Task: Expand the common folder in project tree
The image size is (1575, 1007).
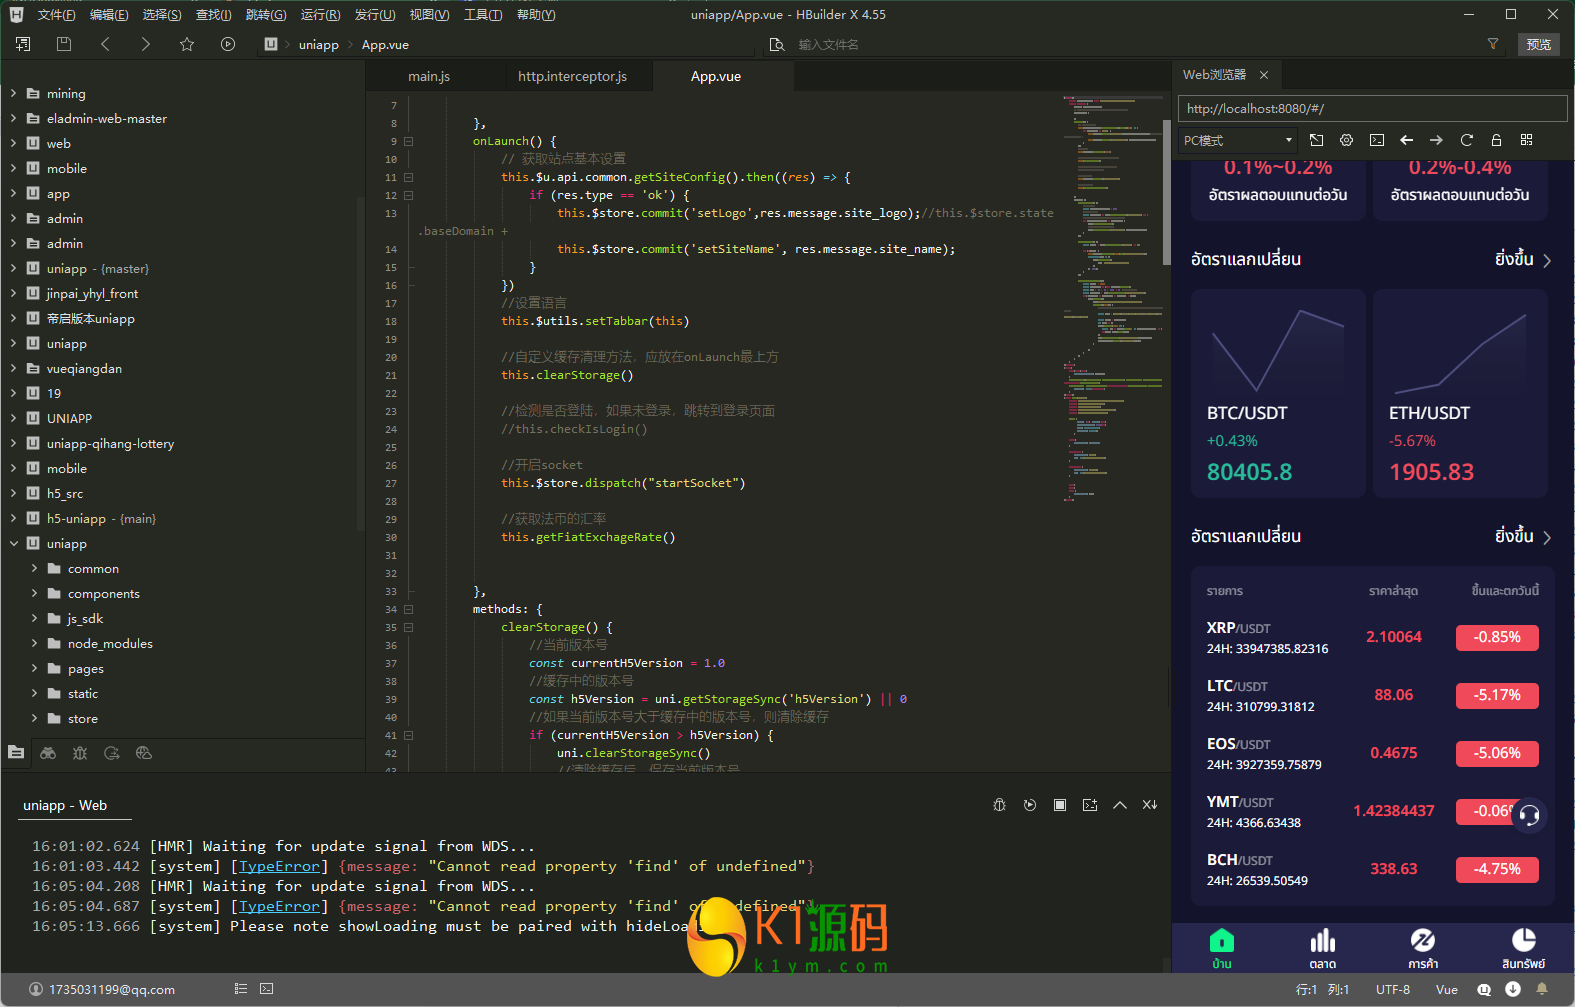Action: pyautogui.click(x=34, y=568)
